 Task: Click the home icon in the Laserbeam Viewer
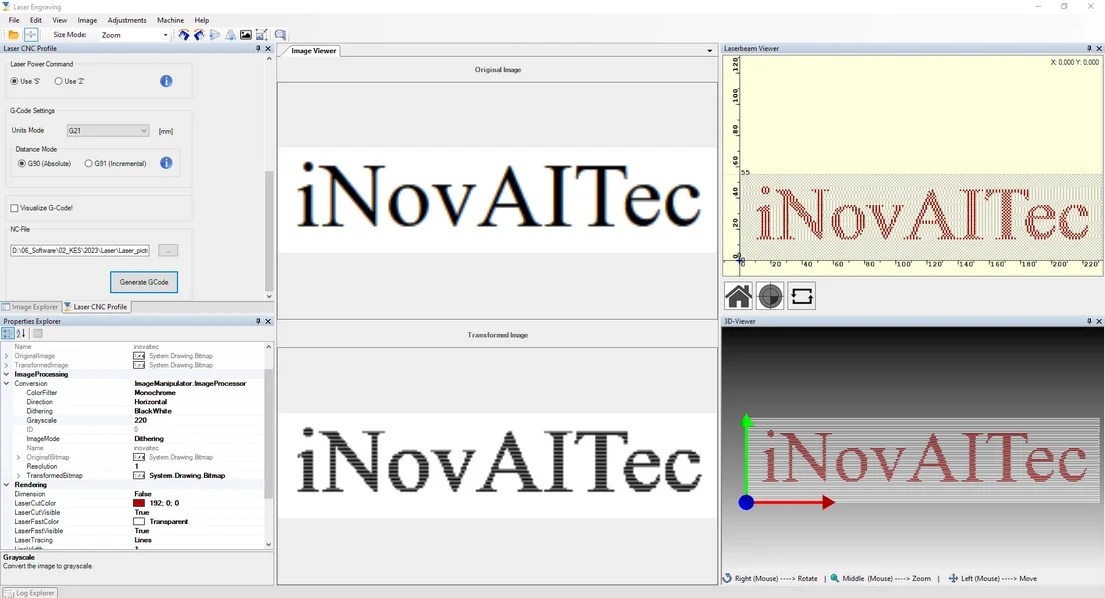pyautogui.click(x=737, y=295)
